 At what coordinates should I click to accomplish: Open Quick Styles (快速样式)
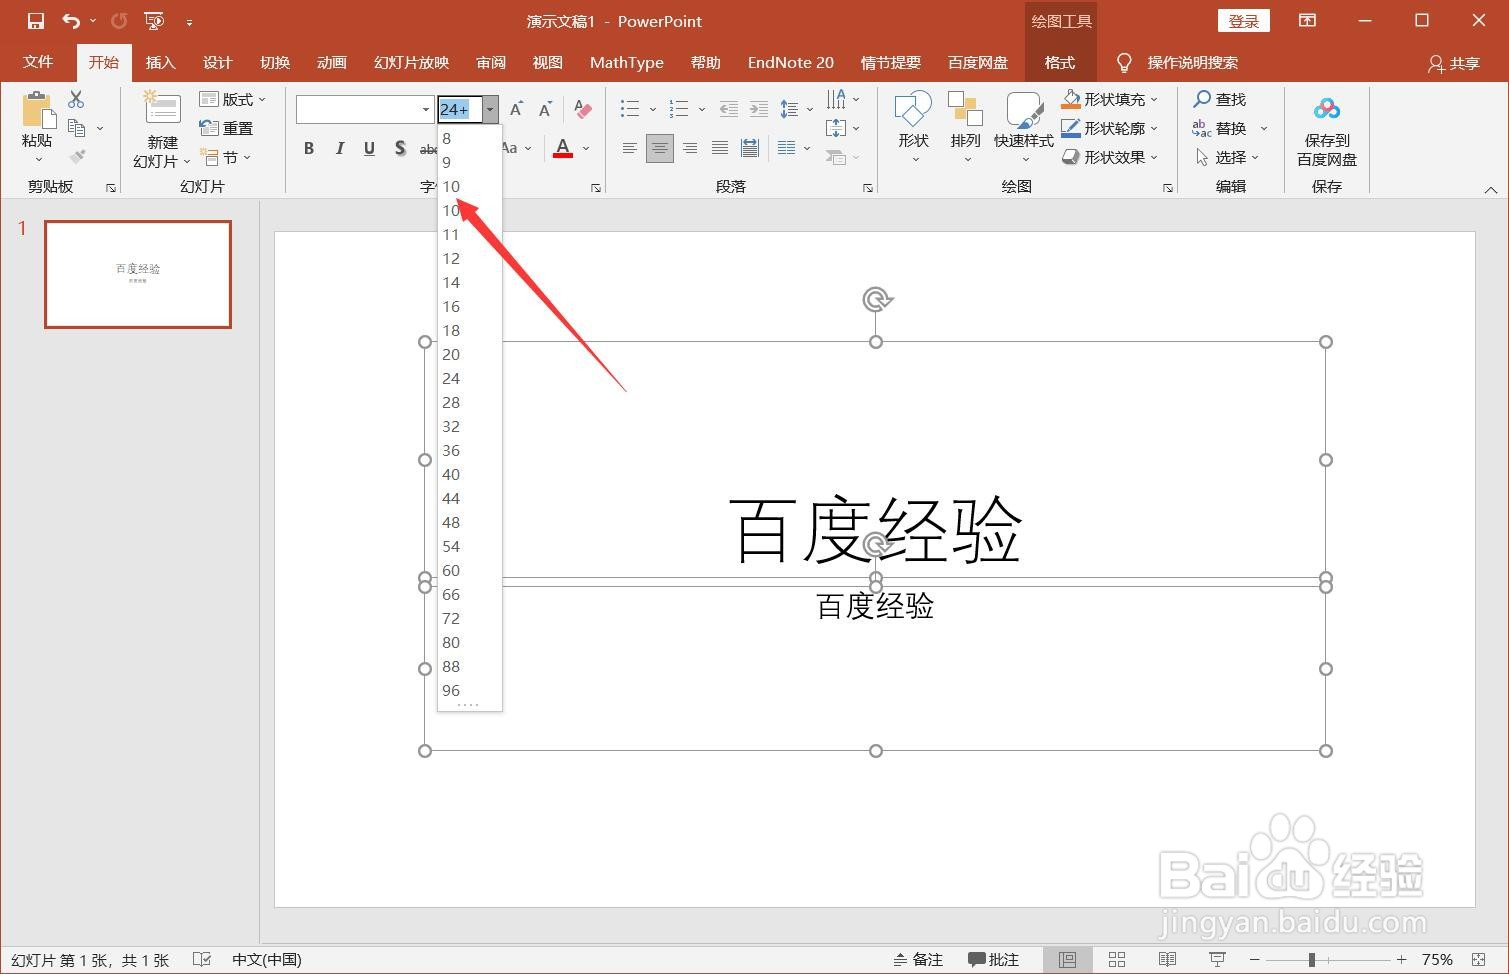tap(1023, 127)
